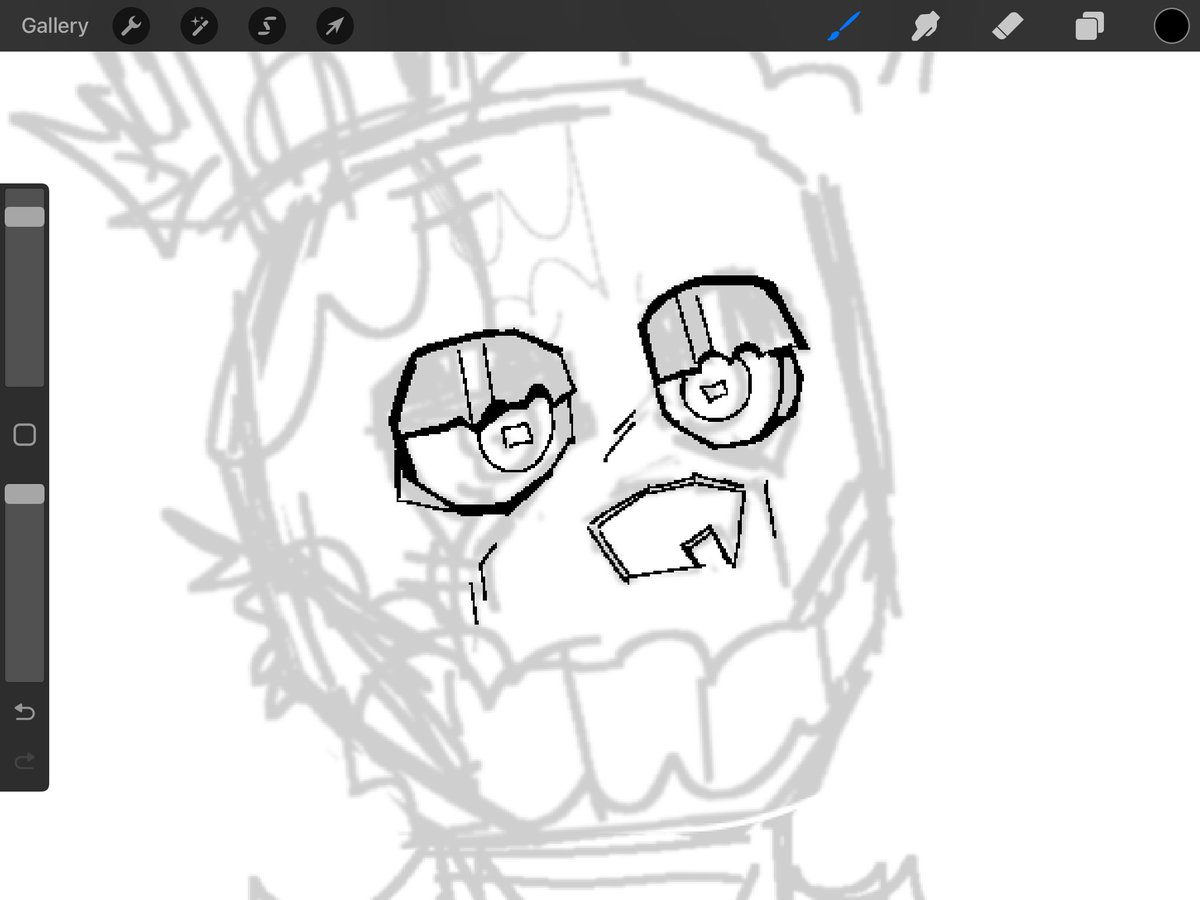The width and height of the screenshot is (1200, 900).
Task: Open the Eraser brush library
Action: pos(1007,26)
